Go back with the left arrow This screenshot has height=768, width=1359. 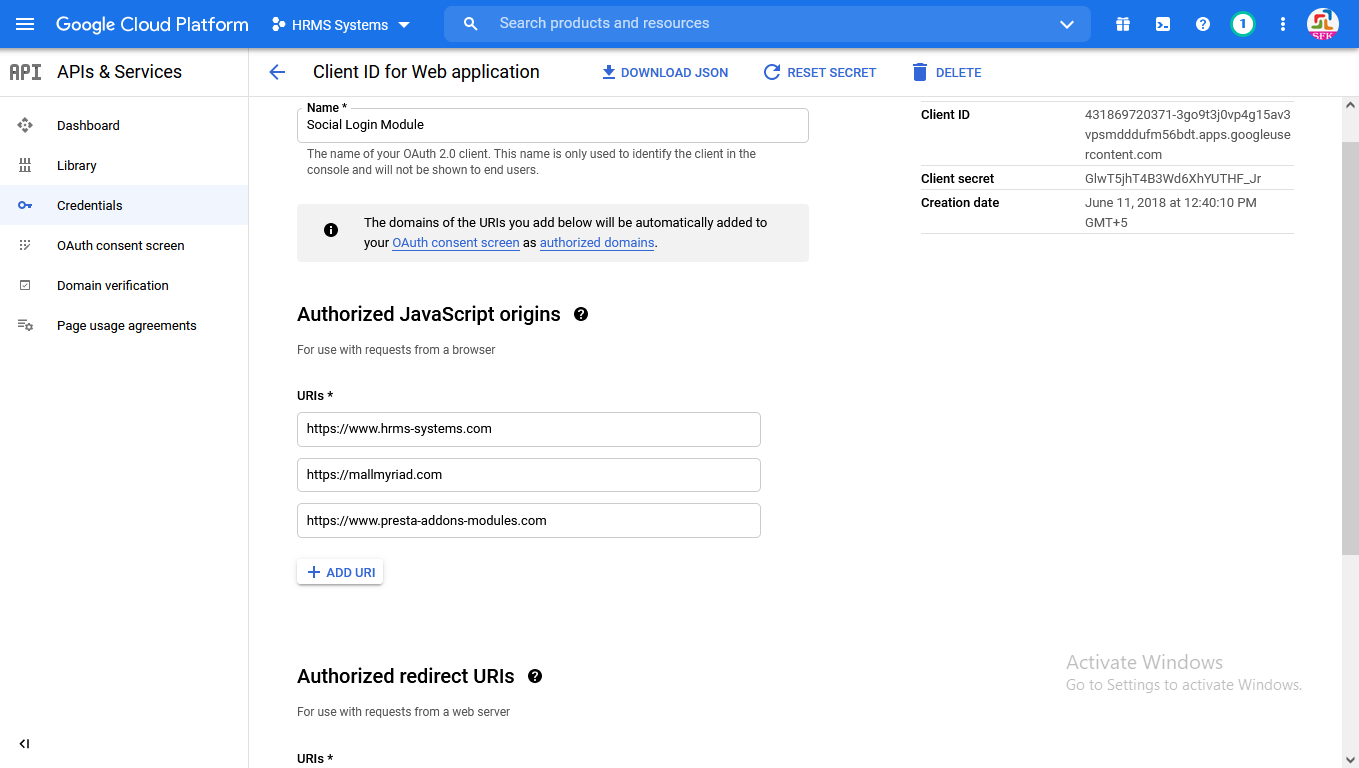(x=277, y=72)
